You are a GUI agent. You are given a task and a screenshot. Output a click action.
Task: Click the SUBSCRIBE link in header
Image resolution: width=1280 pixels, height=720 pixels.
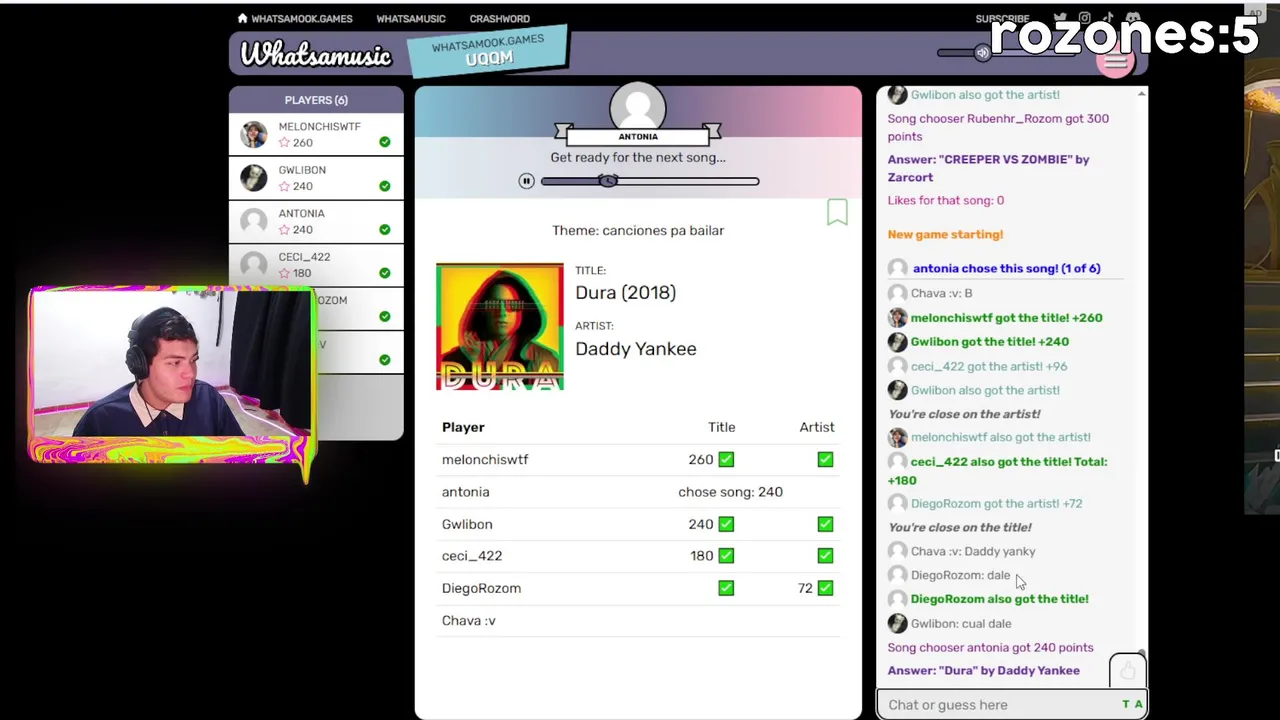tap(1002, 19)
